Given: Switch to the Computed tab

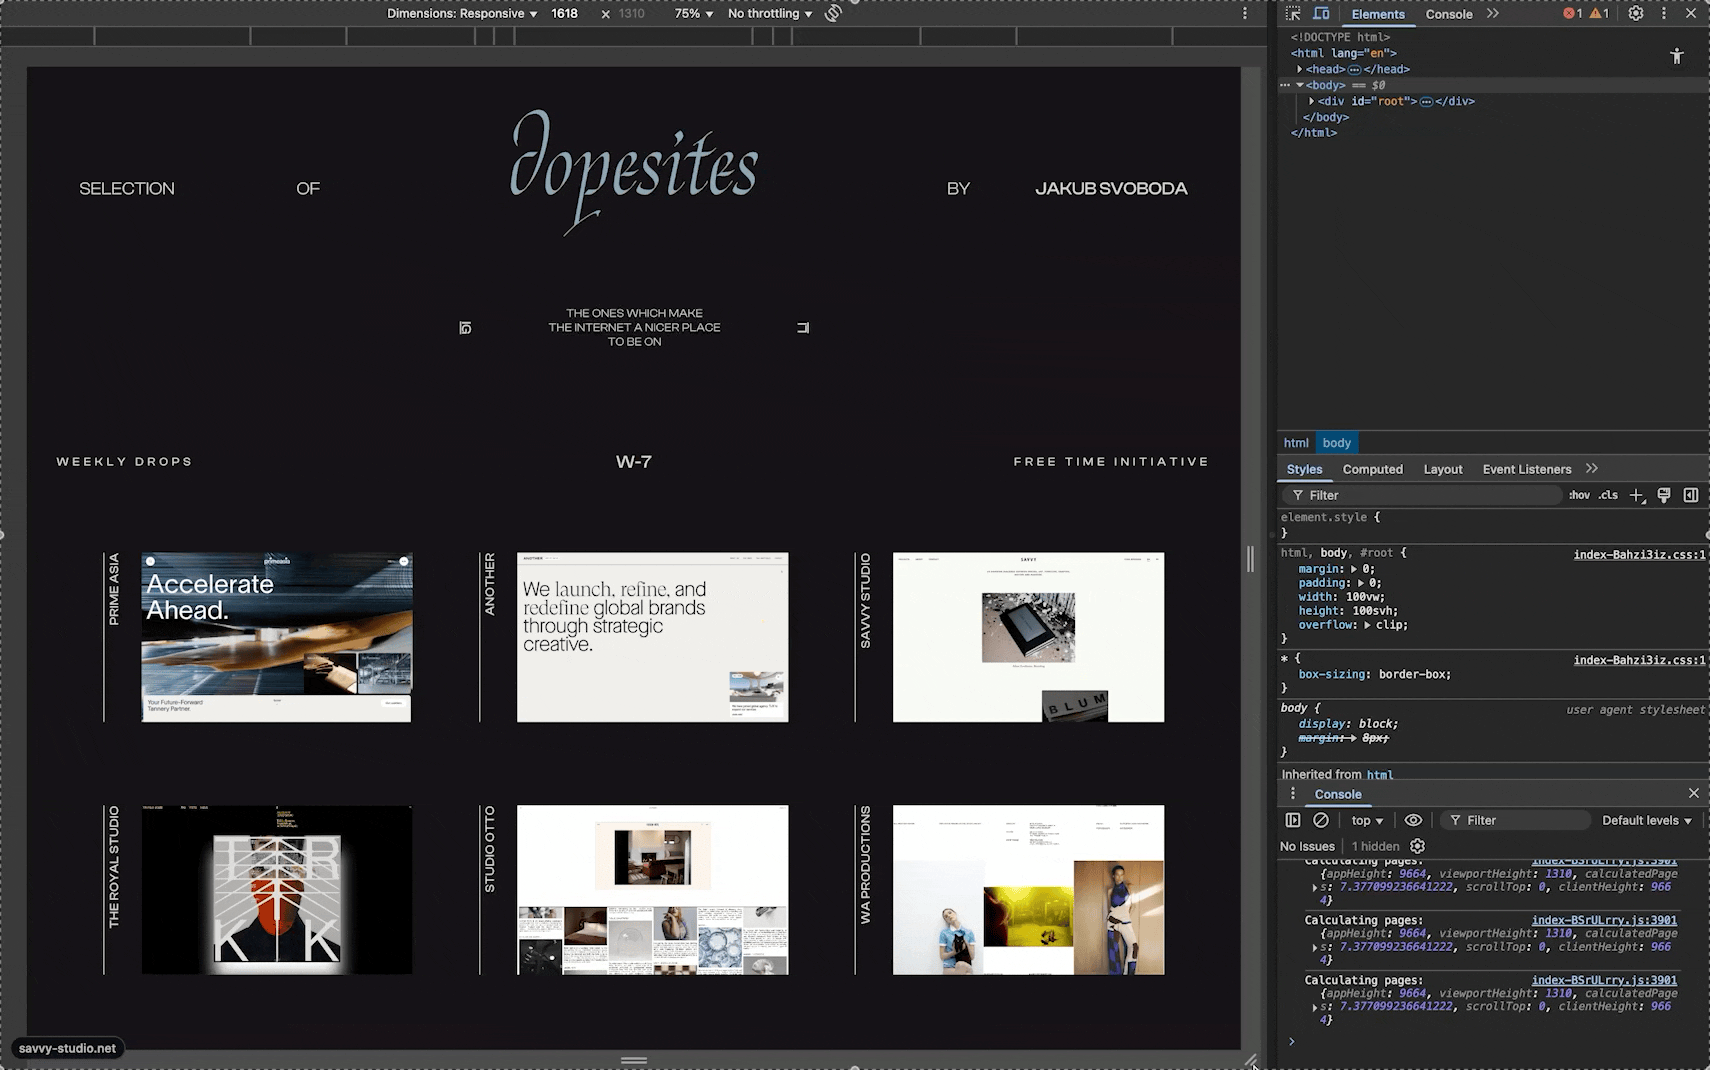Looking at the screenshot, I should tap(1372, 469).
